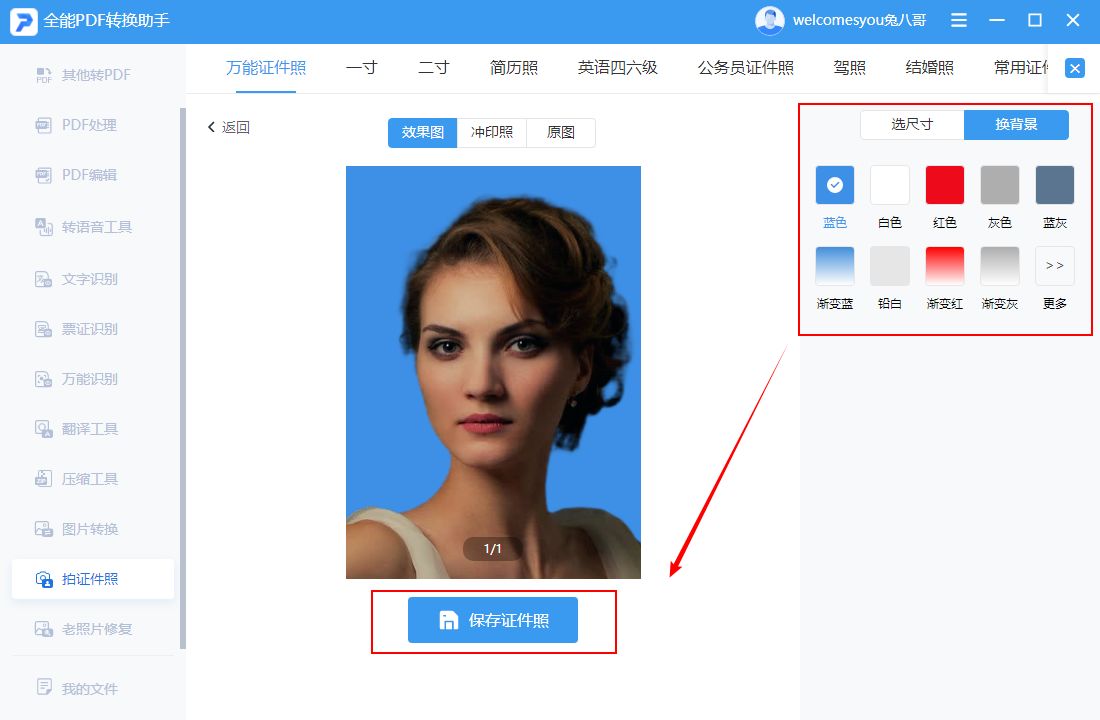Select the 红色 background swatch
The height and width of the screenshot is (720, 1100).
pos(944,185)
